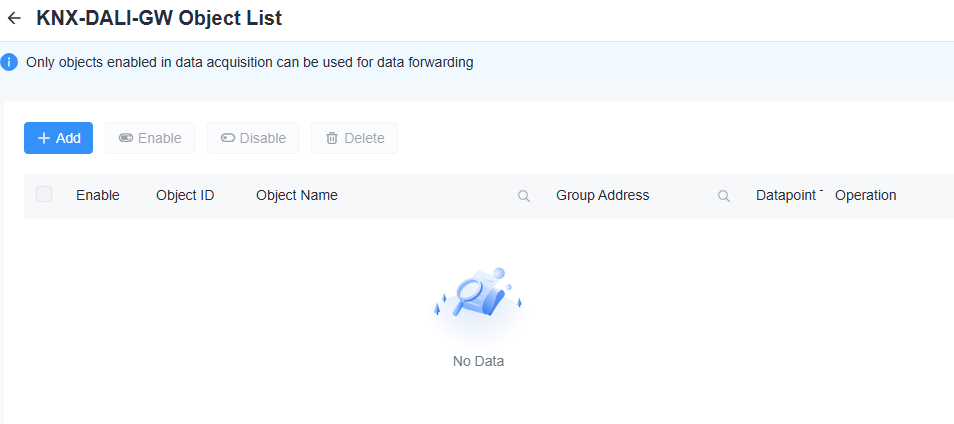
Task: Open search in Object Name column
Action: pyautogui.click(x=523, y=196)
